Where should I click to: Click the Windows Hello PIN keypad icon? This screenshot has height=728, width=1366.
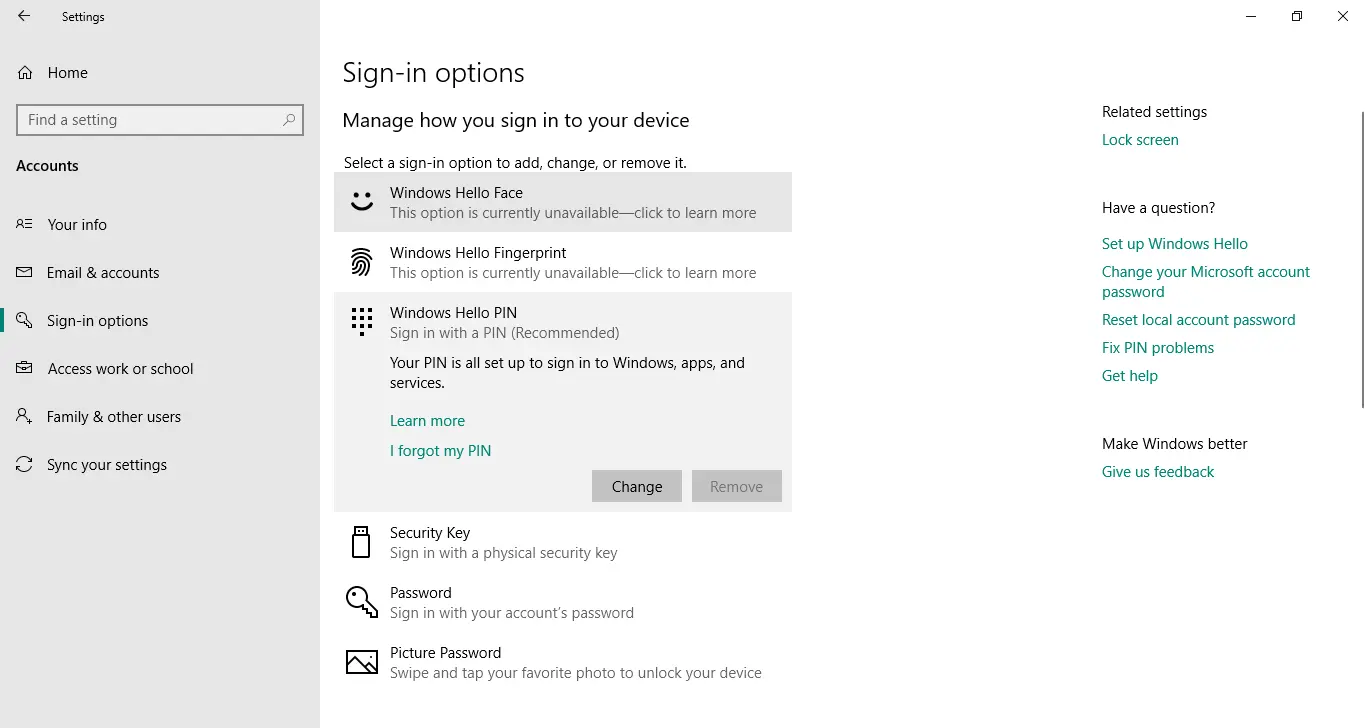pyautogui.click(x=361, y=320)
